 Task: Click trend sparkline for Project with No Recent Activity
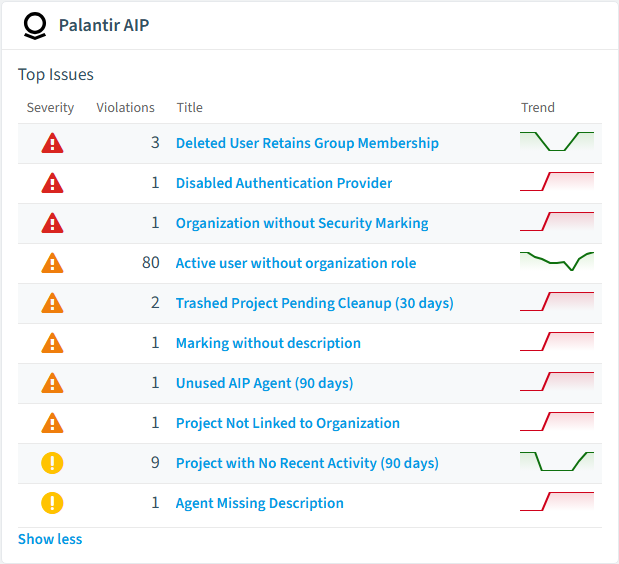557,462
